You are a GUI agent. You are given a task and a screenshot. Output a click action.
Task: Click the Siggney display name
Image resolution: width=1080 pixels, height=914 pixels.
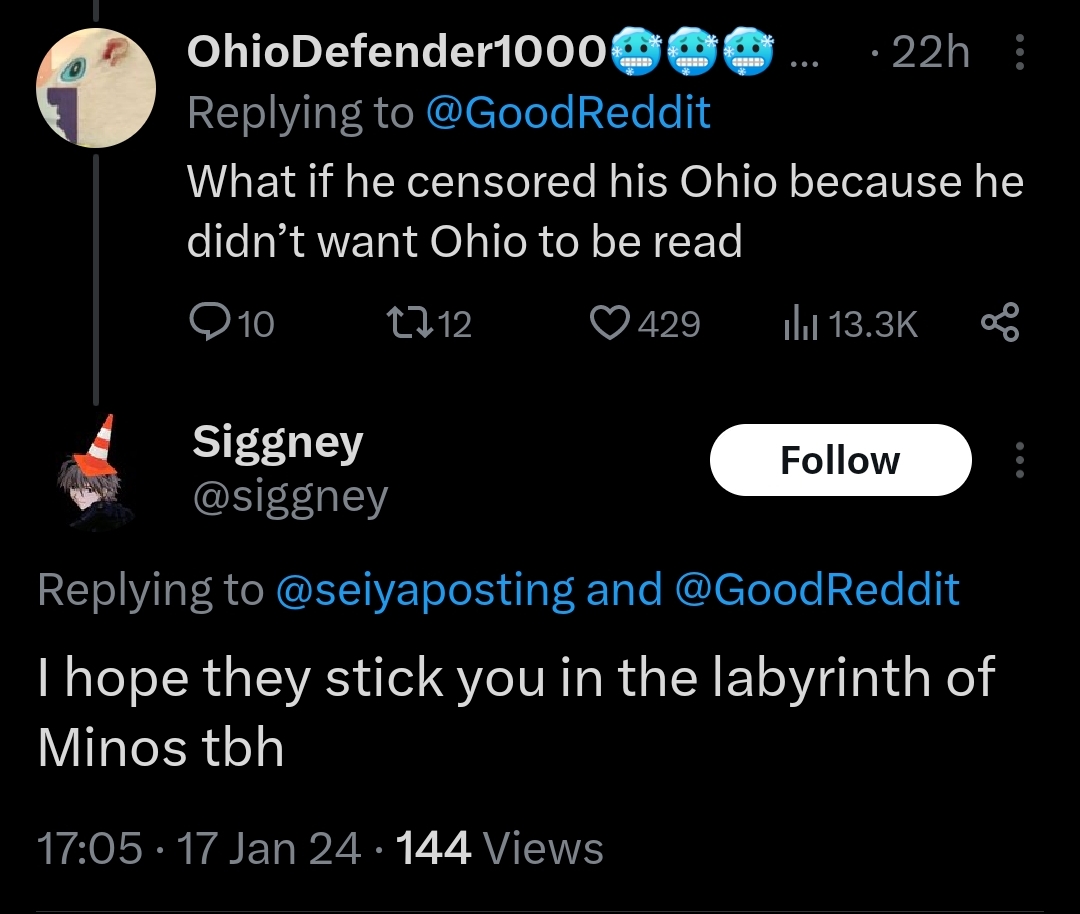[x=278, y=442]
